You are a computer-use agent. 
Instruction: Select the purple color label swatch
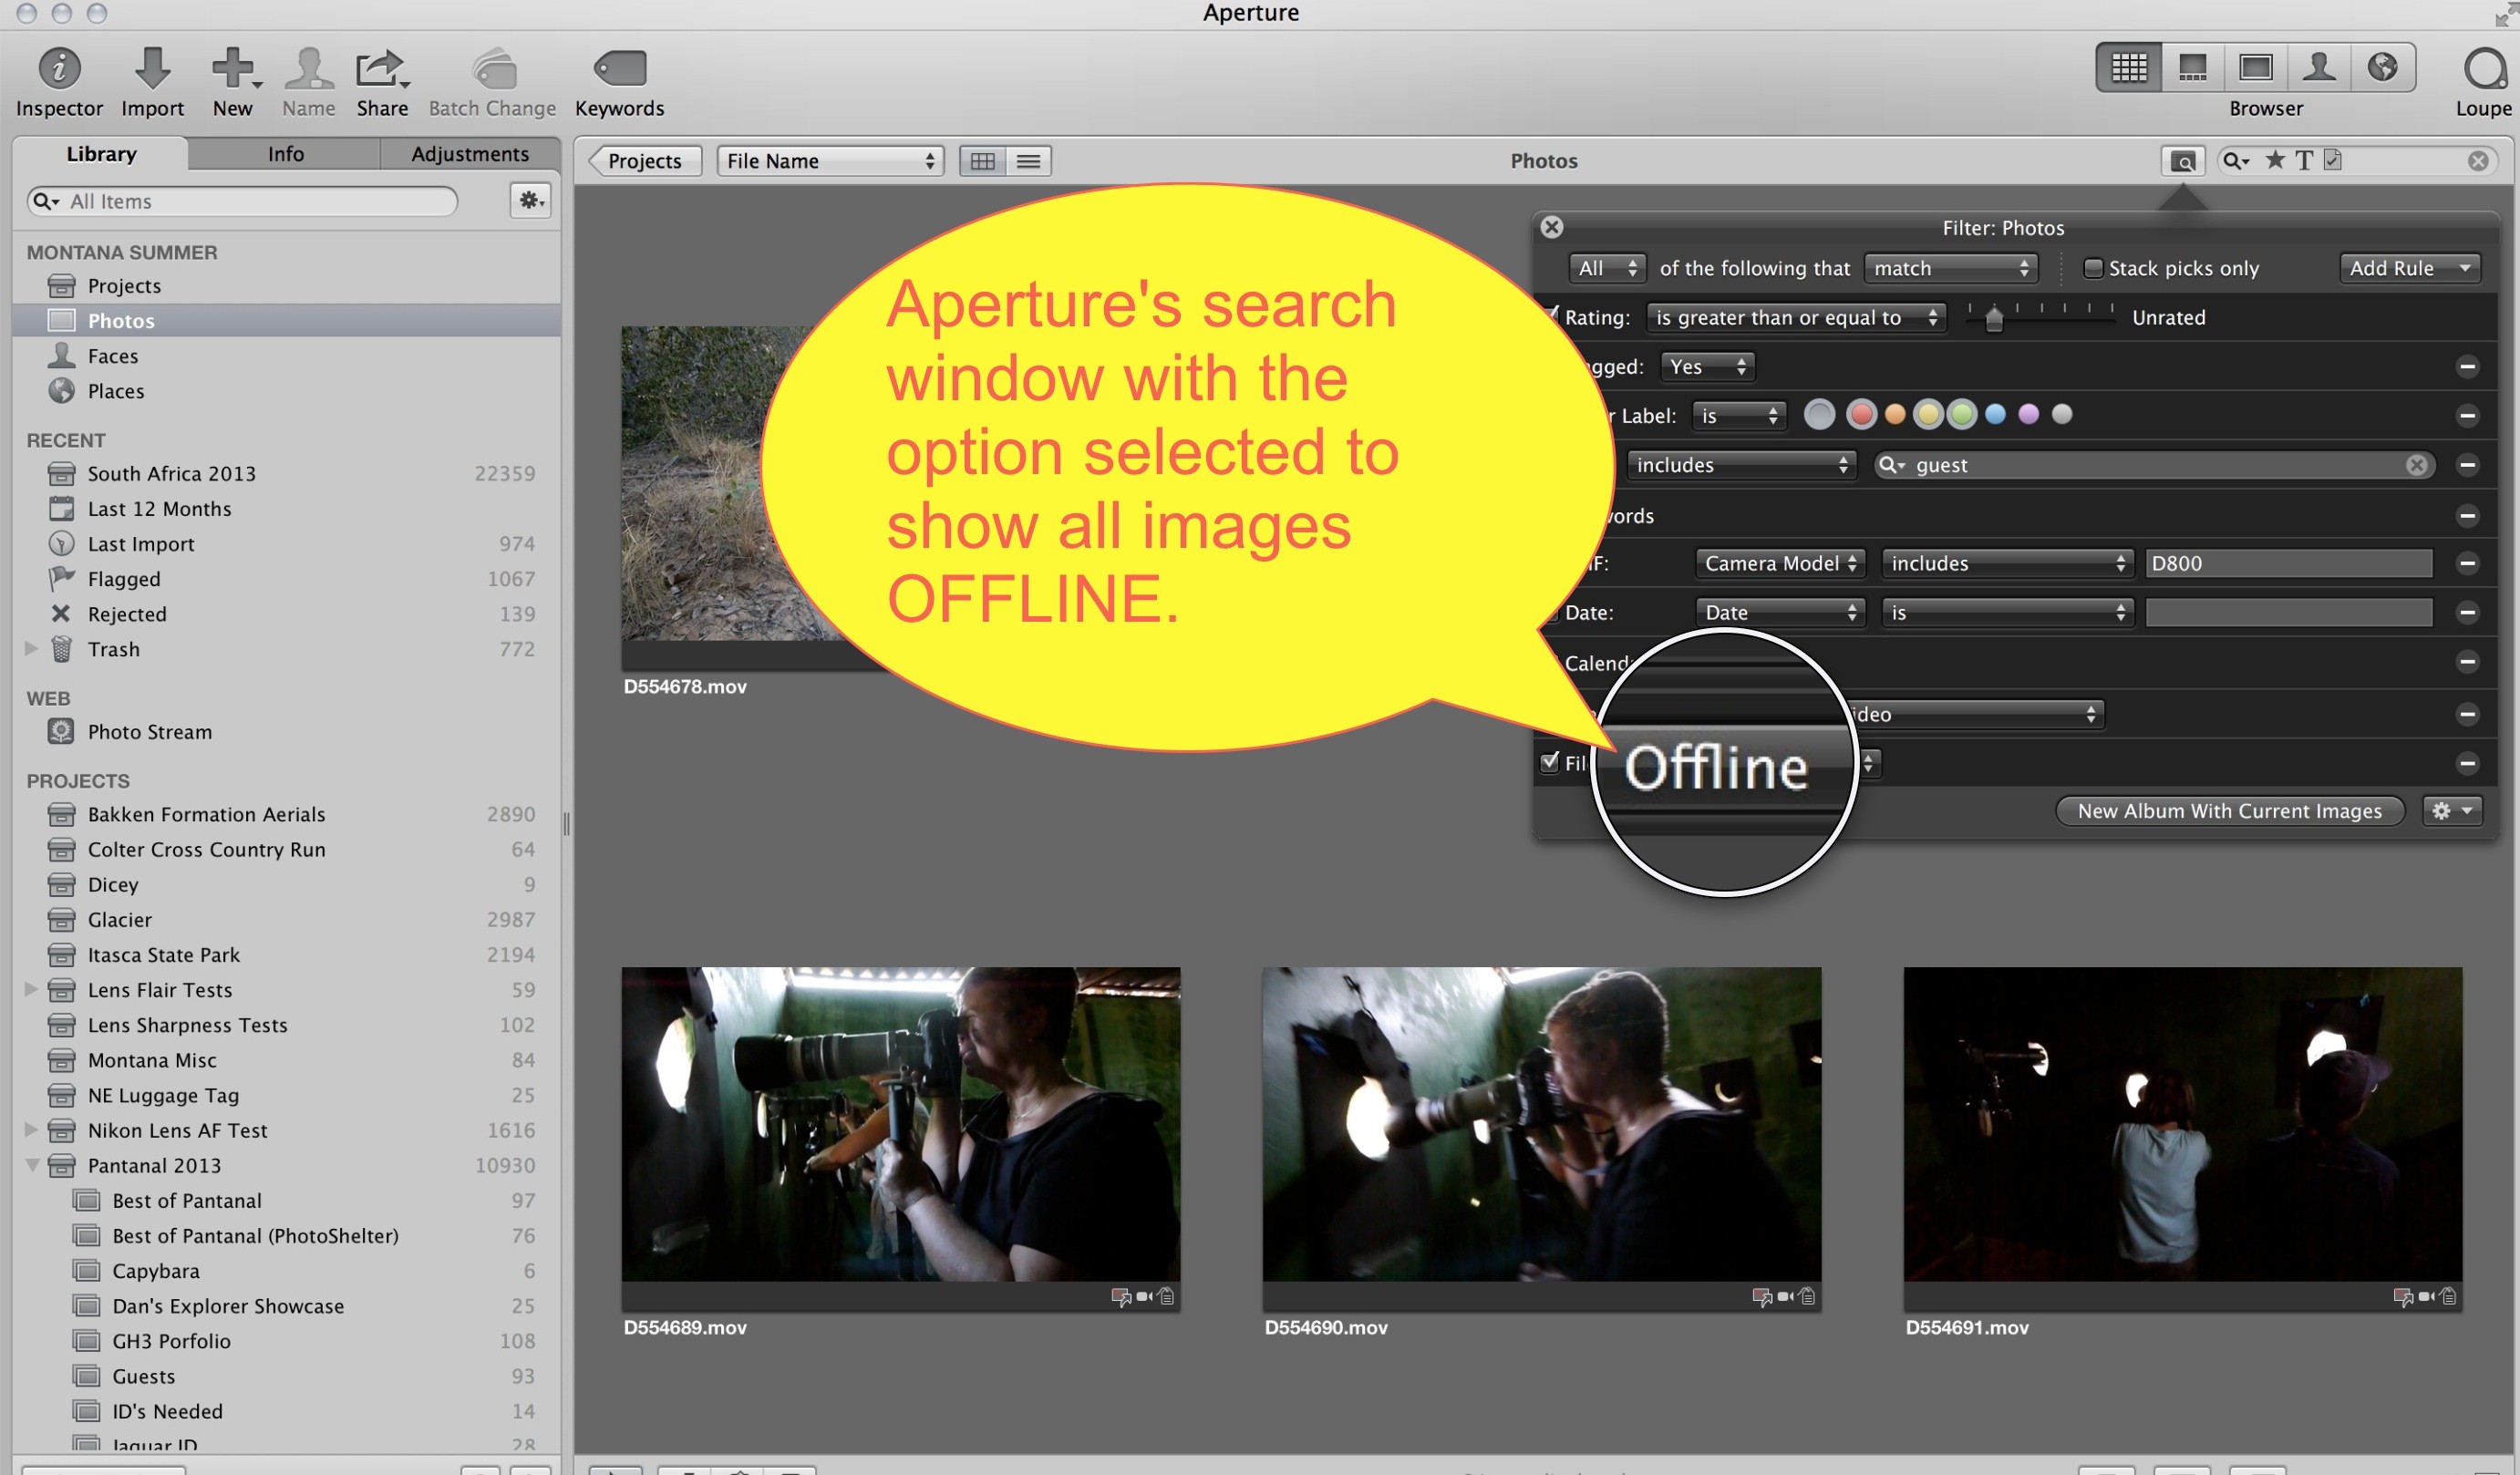(x=2028, y=414)
